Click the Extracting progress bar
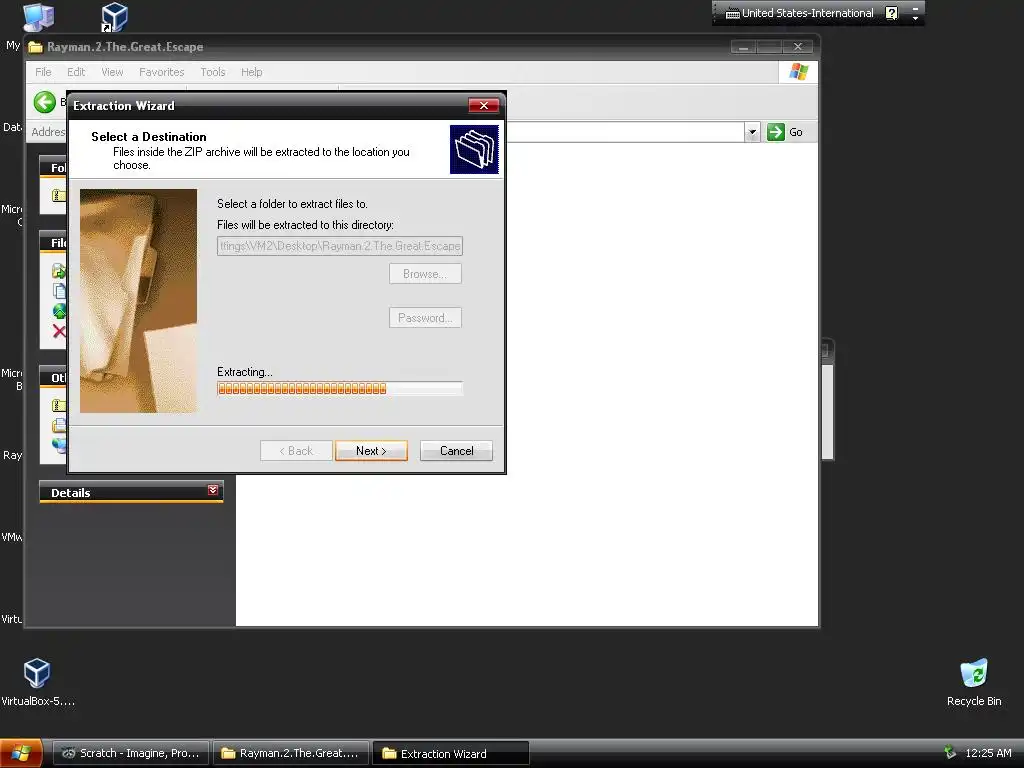 340,389
